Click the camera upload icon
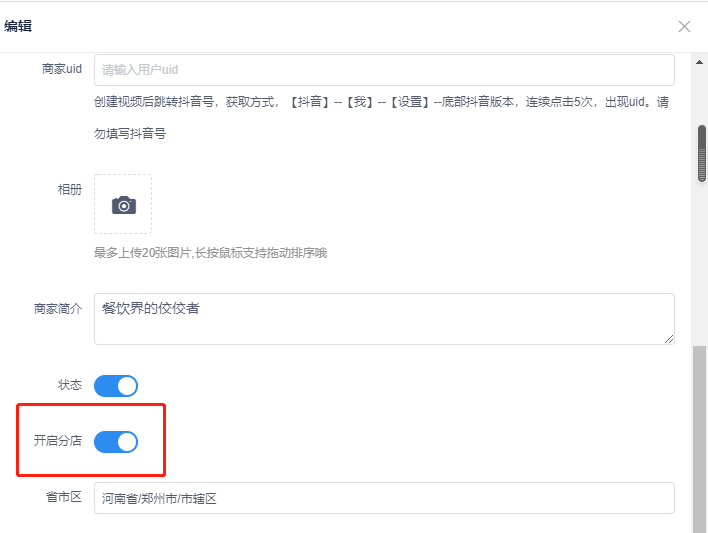 point(123,204)
